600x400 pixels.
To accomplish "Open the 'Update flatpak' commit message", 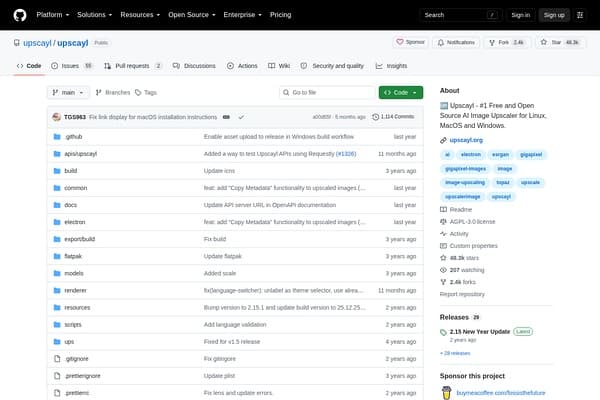I will [223, 256].
